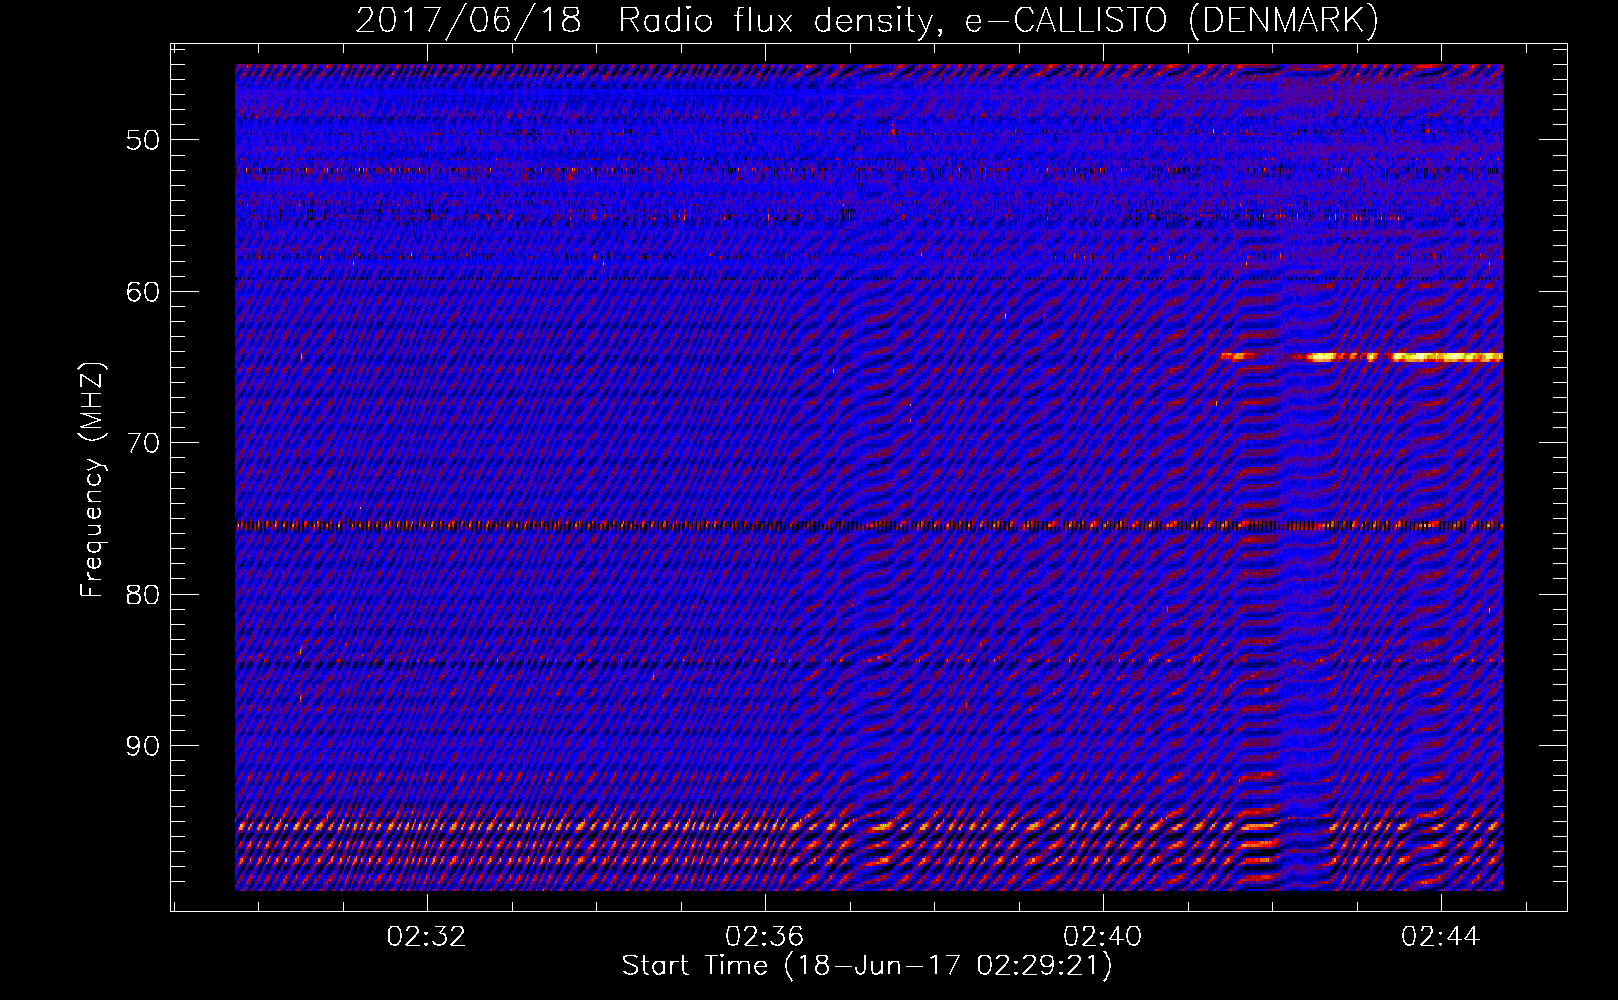
Task: Click the 'Start Time (18-Jun-17 02:29:21)' label
Action: [x=867, y=966]
